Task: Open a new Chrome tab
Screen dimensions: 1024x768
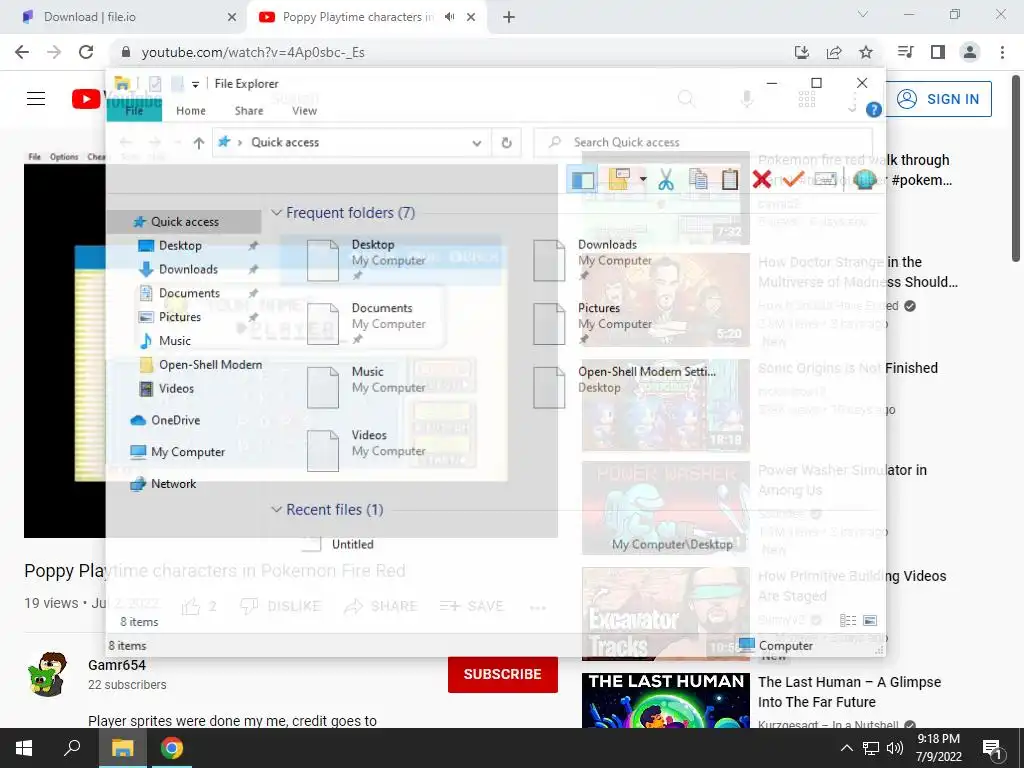Action: [x=509, y=18]
